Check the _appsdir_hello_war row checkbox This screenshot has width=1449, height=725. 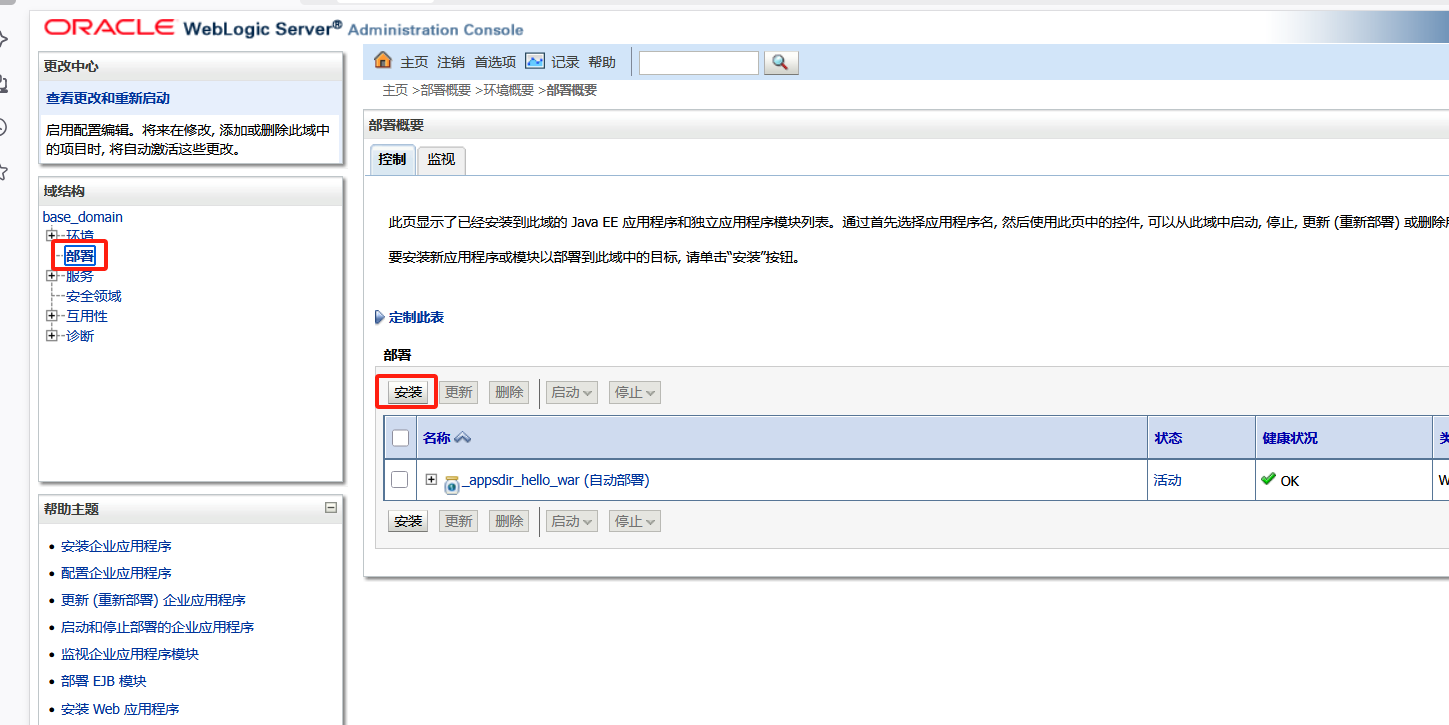coord(400,480)
